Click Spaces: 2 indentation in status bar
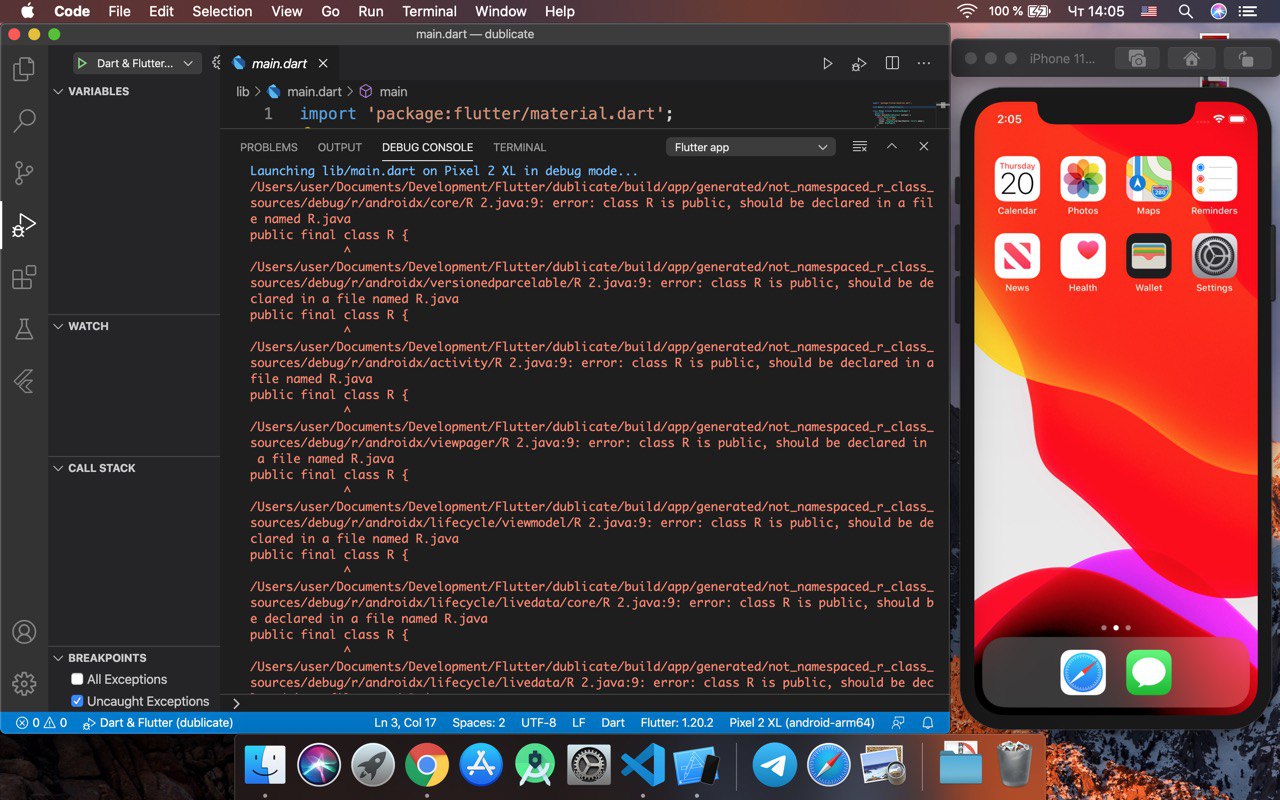The width and height of the screenshot is (1280, 800). (478, 722)
